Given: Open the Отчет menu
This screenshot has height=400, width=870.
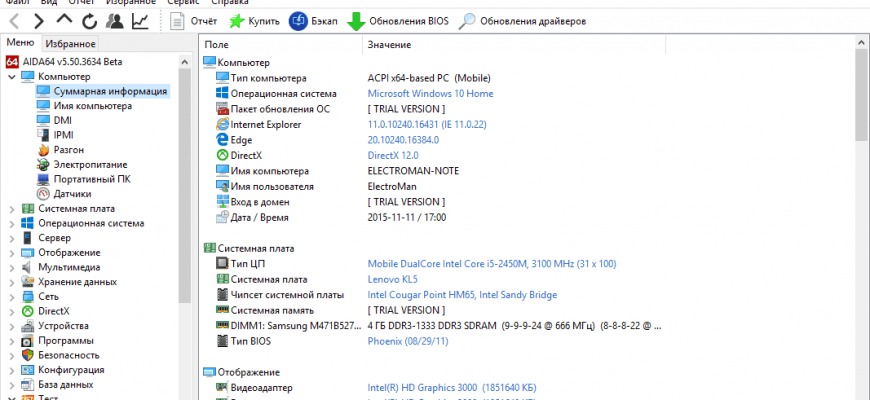Looking at the screenshot, I should click(81, 2).
